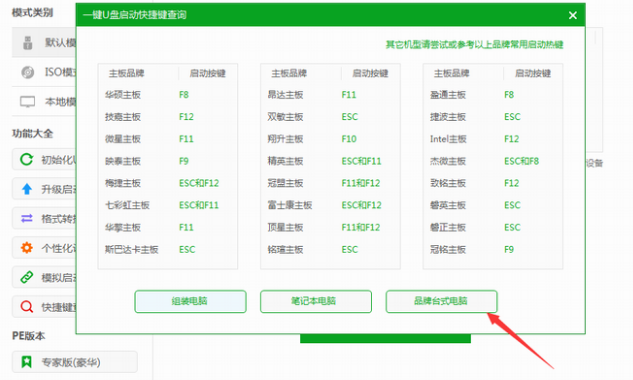This screenshot has height=380, width=633.
Task: Click the green chain simulate boot icon
Action: click(x=27, y=277)
